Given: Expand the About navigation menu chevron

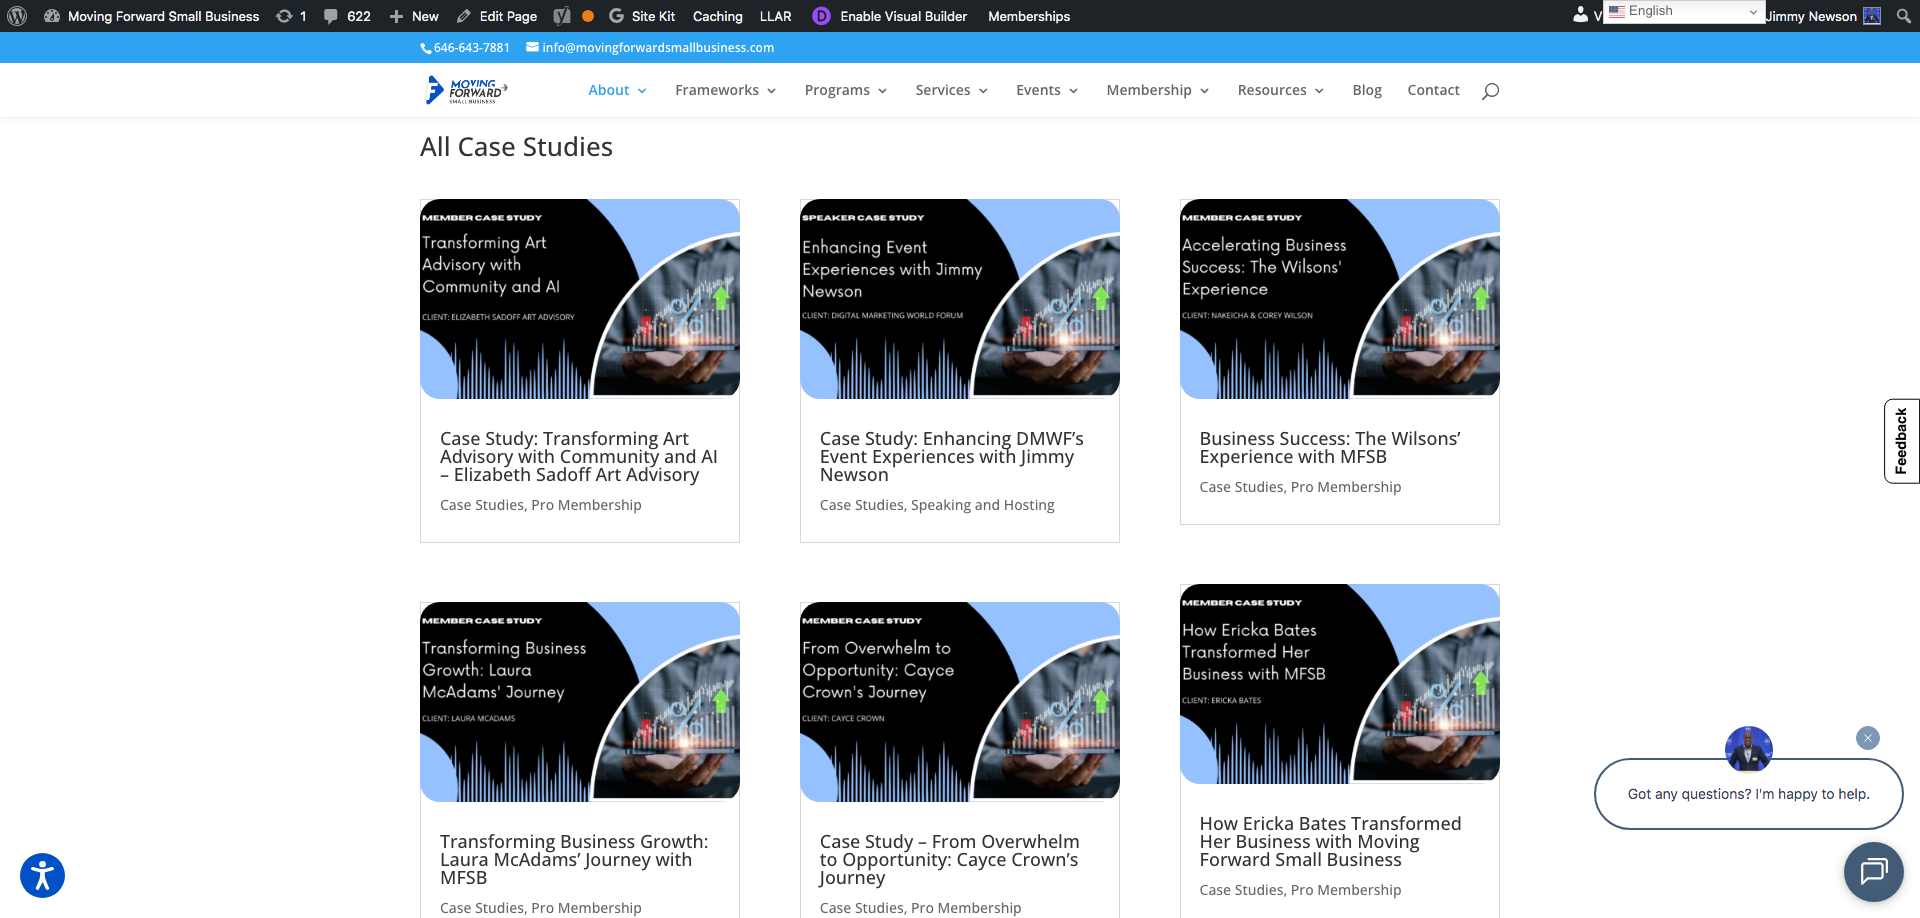Looking at the screenshot, I should (x=643, y=90).
